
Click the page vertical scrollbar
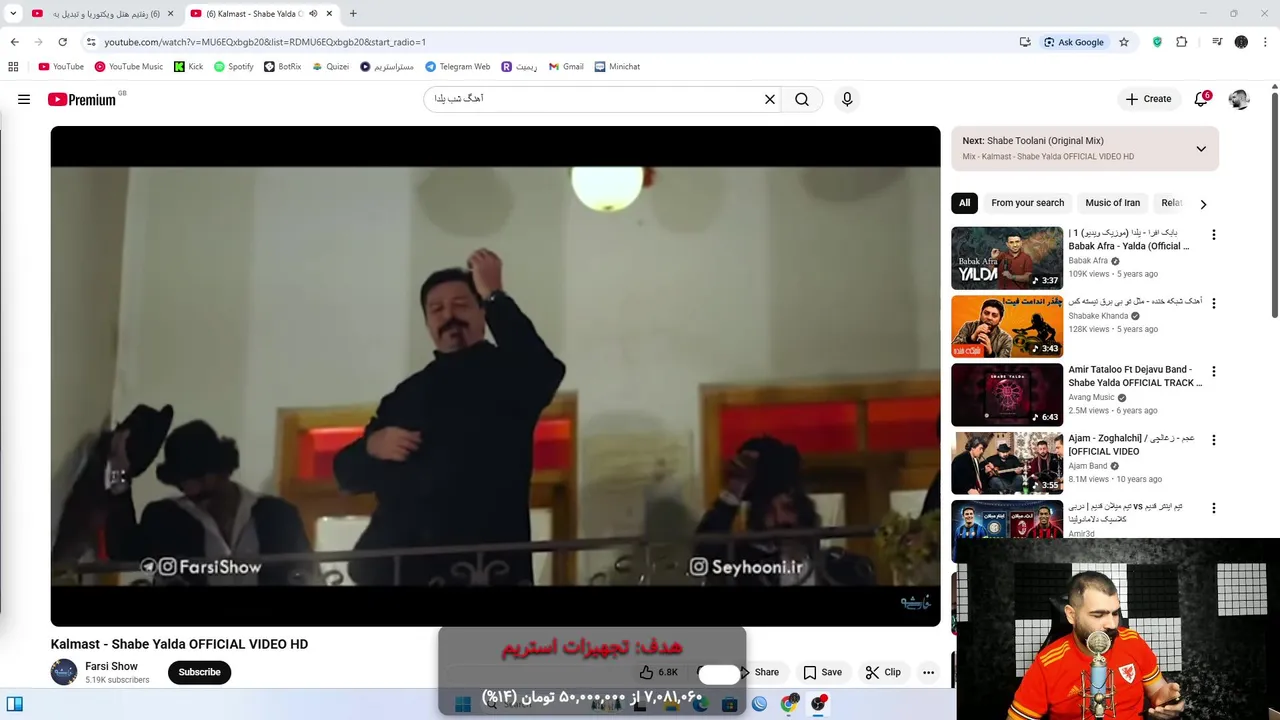[1275, 203]
